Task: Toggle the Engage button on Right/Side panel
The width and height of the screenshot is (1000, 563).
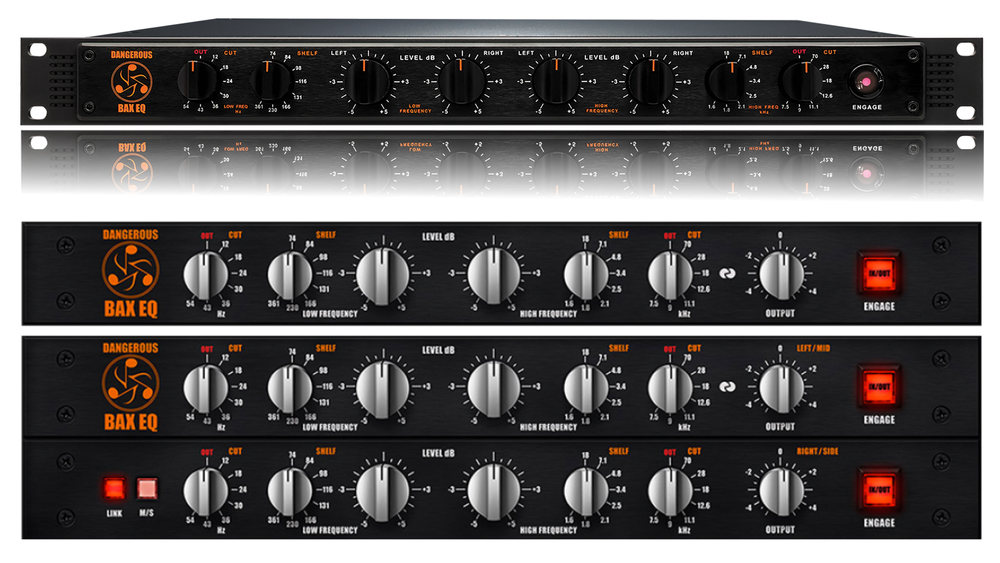Action: coord(879,490)
